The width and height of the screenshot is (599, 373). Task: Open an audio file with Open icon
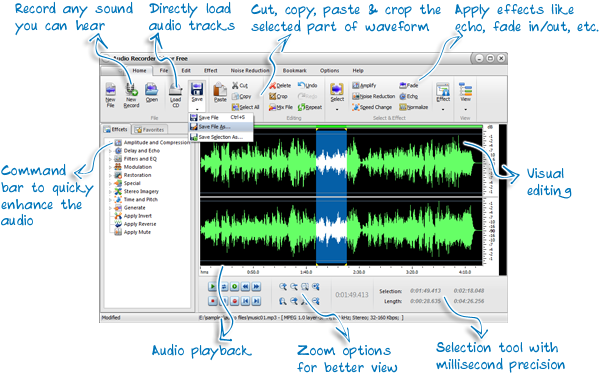[x=152, y=92]
